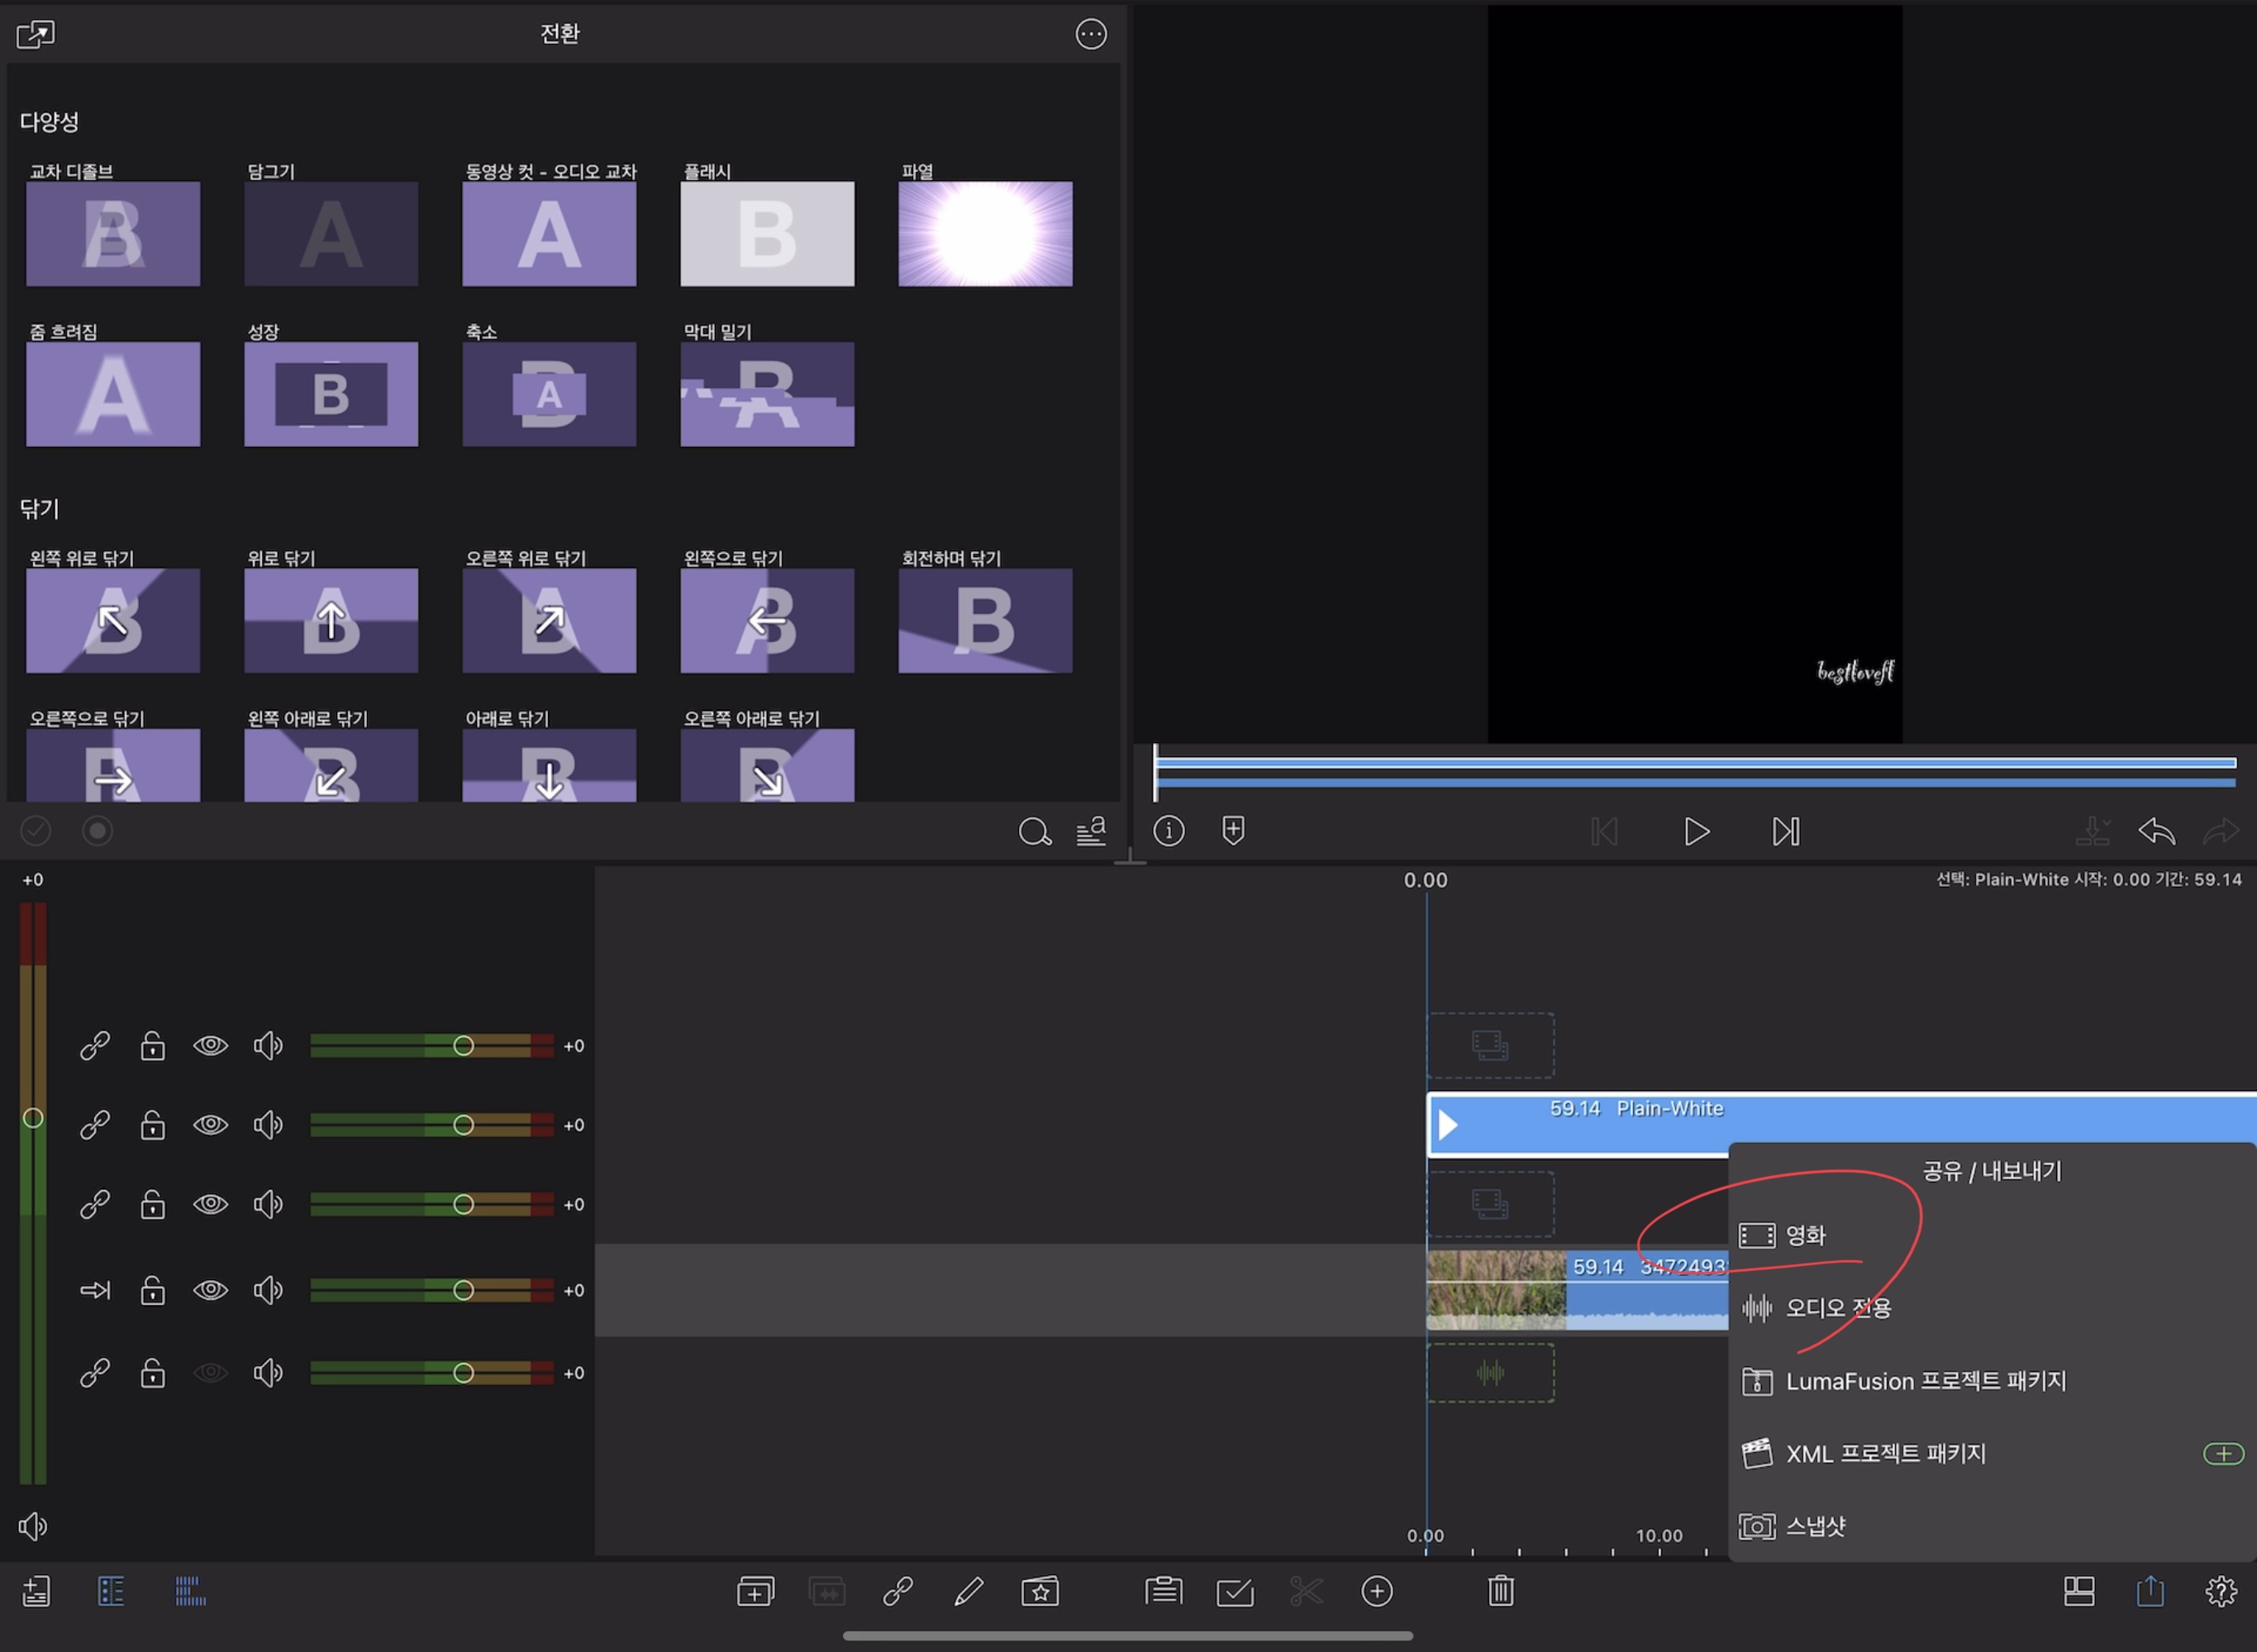Select the 교차 디졸브 transition thumbnail
Image resolution: width=2257 pixels, height=1652 pixels.
pyautogui.click(x=113, y=234)
